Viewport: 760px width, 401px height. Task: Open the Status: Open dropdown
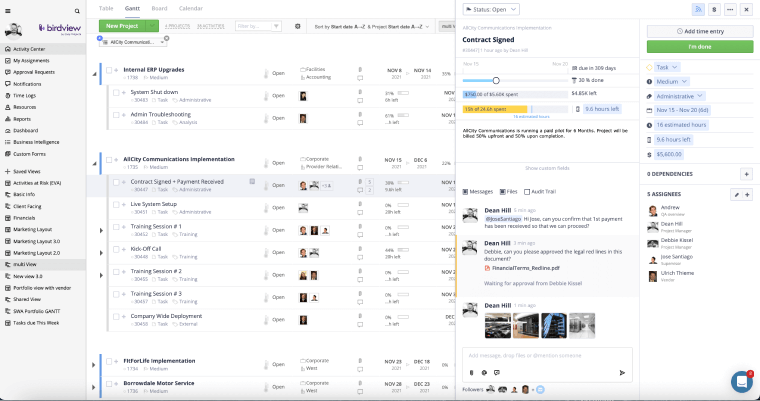[491, 9]
